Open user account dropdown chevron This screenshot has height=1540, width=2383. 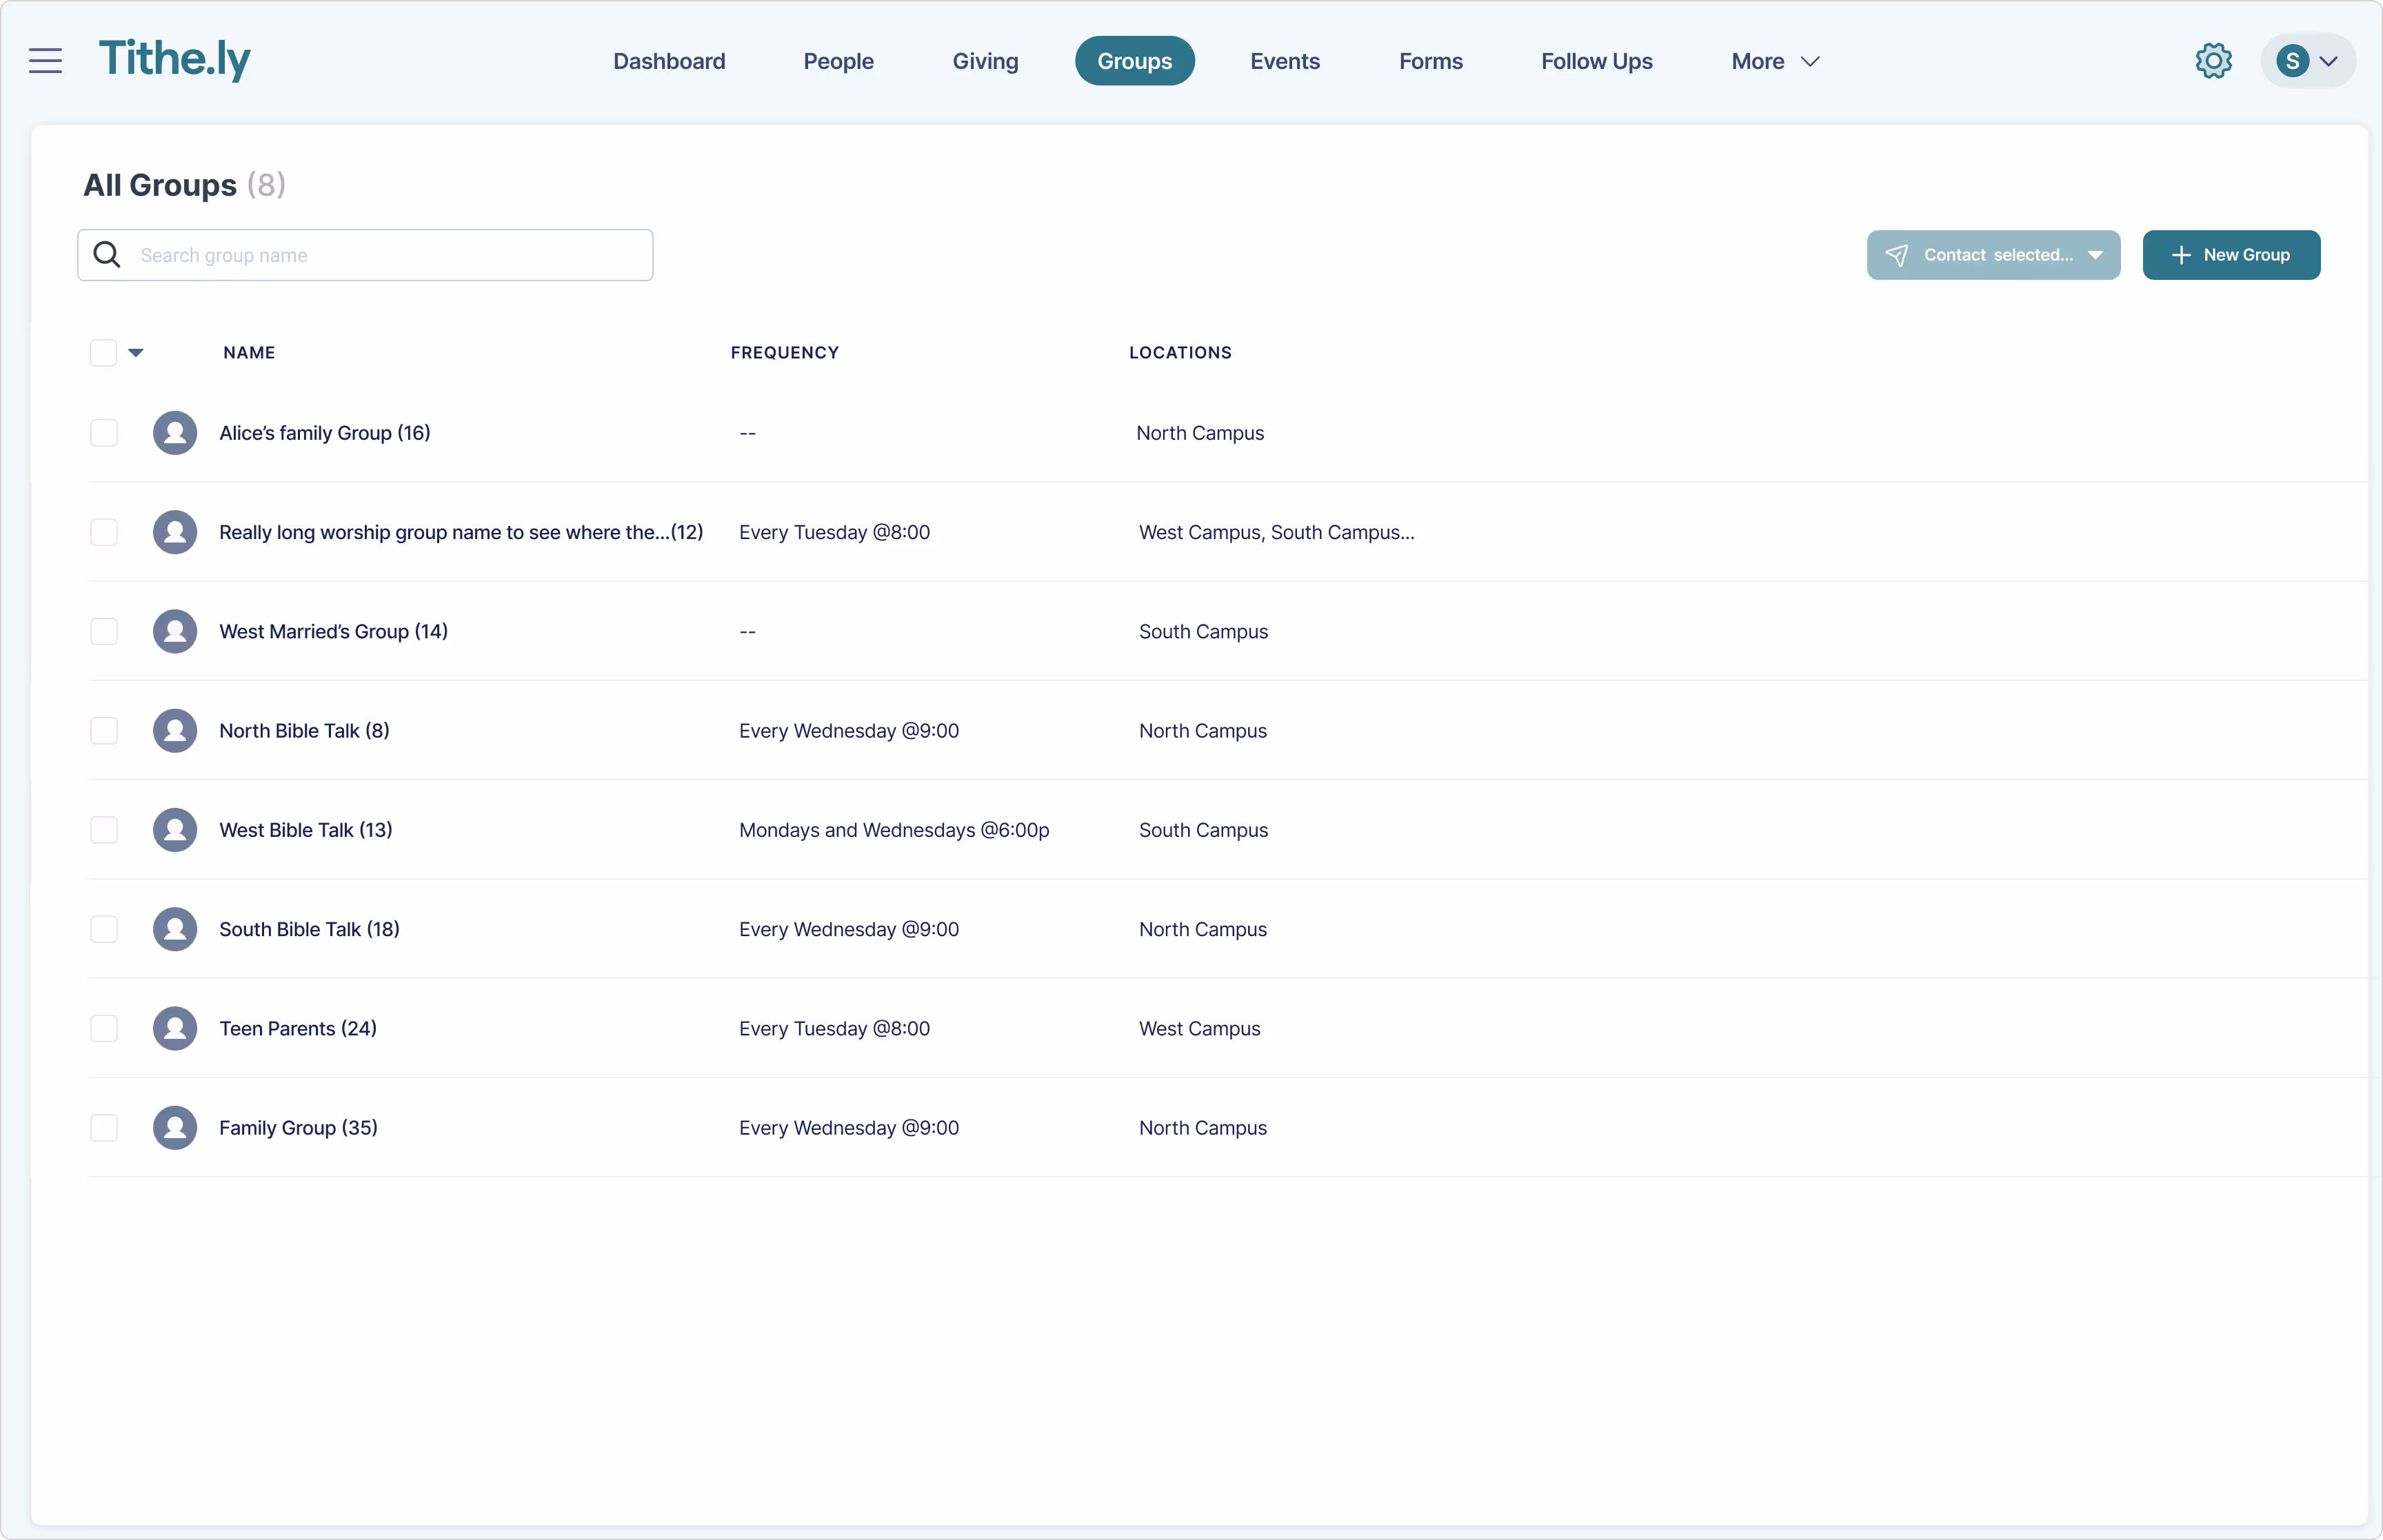pos(2329,61)
